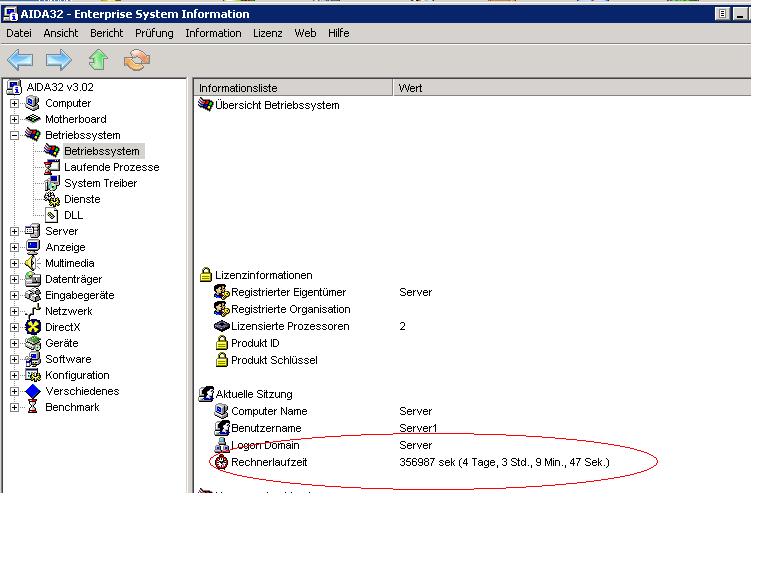Open the Lizenz menu

pyautogui.click(x=267, y=33)
